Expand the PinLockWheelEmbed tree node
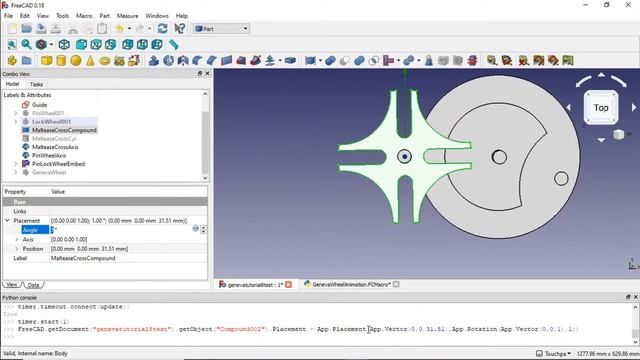The image size is (640, 360). 16,164
